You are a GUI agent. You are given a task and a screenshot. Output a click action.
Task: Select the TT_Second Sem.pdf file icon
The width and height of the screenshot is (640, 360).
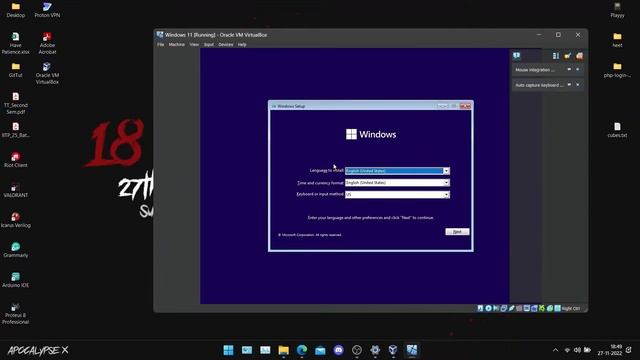(16, 103)
